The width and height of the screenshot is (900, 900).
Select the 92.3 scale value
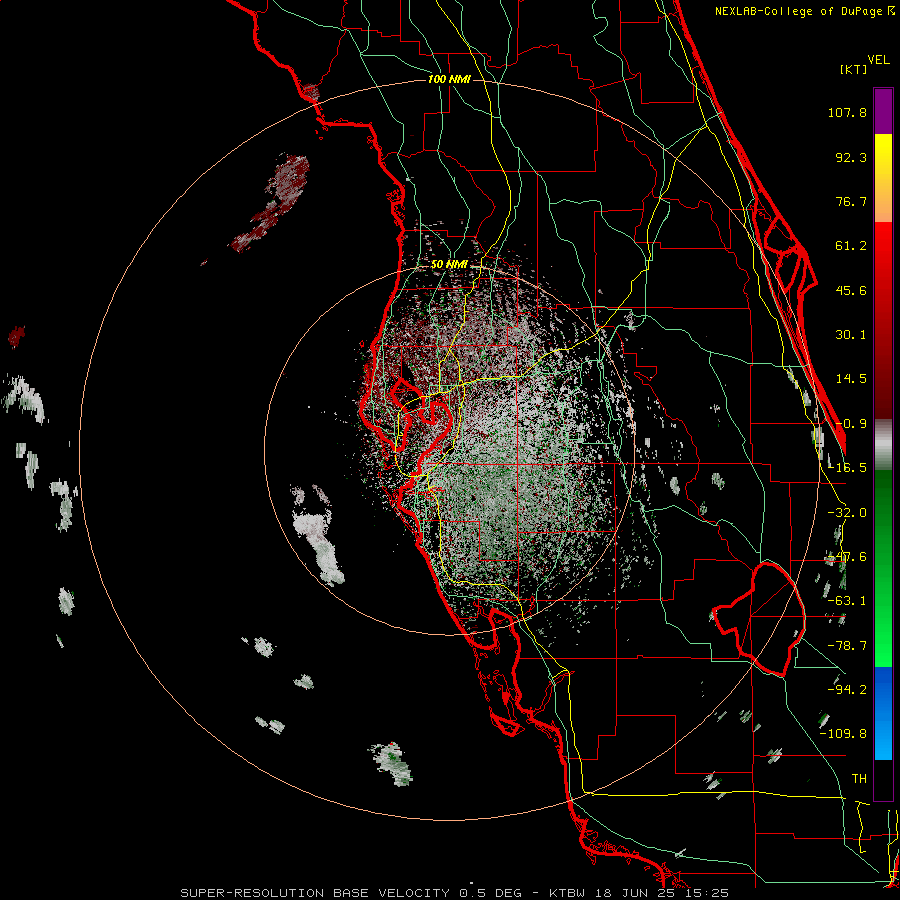851,157
